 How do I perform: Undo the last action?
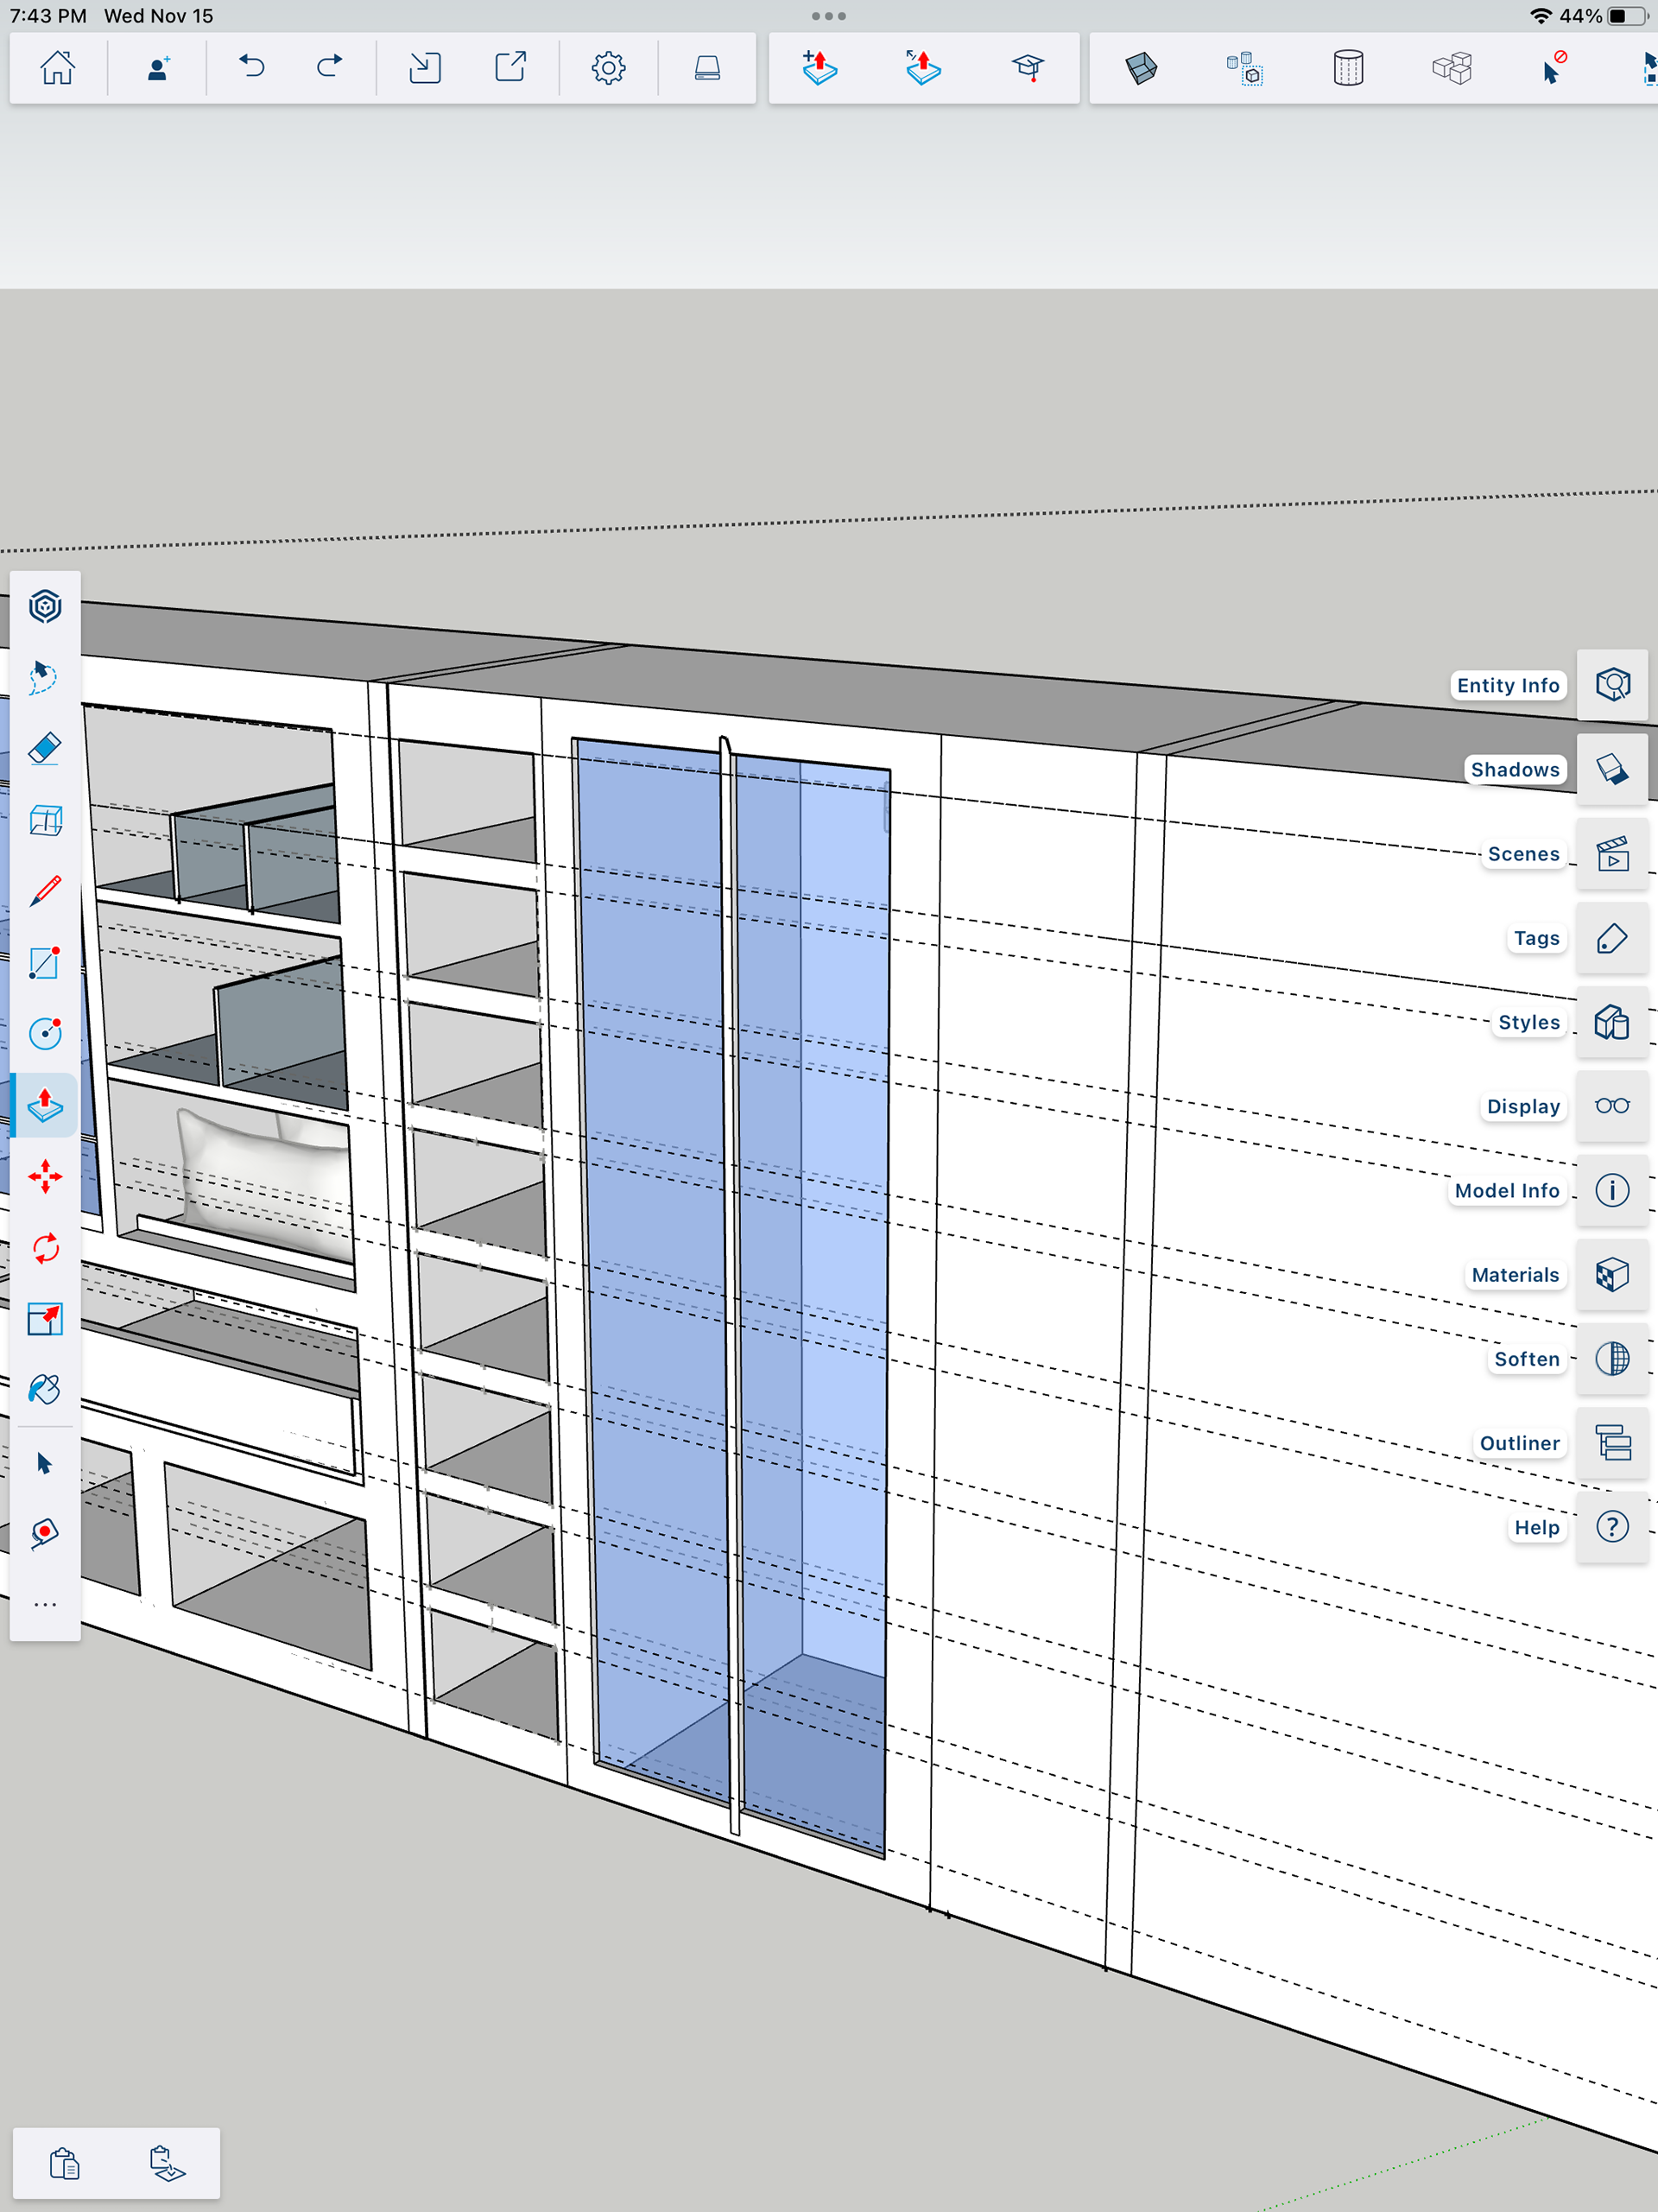click(x=252, y=68)
